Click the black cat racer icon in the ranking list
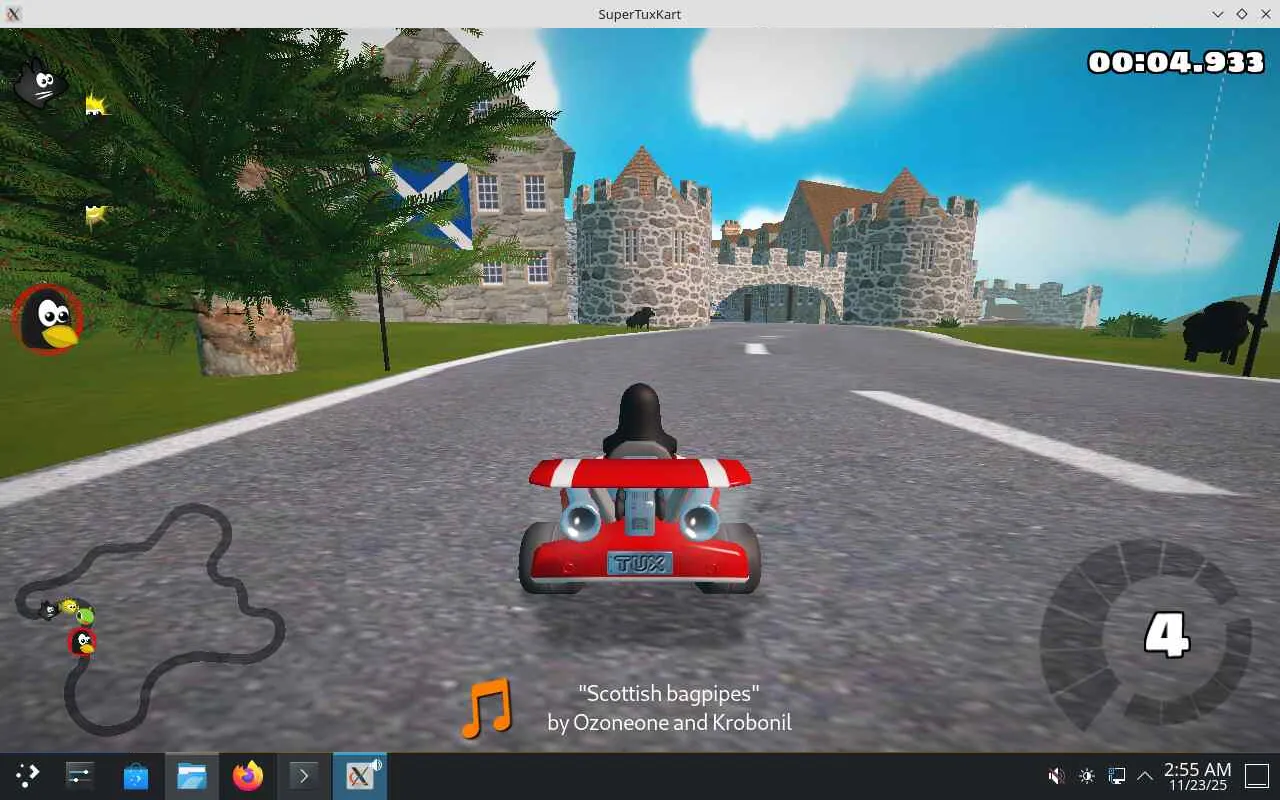The width and height of the screenshot is (1280, 800). 39,83
